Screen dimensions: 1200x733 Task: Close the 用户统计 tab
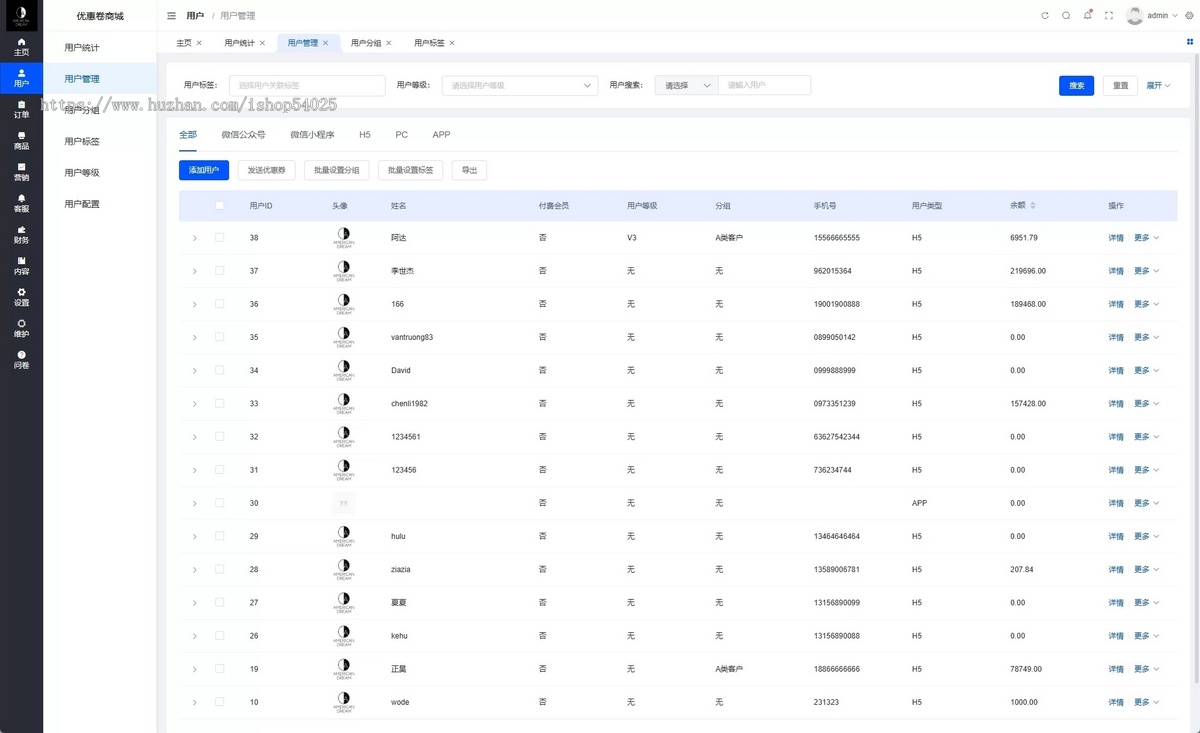coord(262,43)
